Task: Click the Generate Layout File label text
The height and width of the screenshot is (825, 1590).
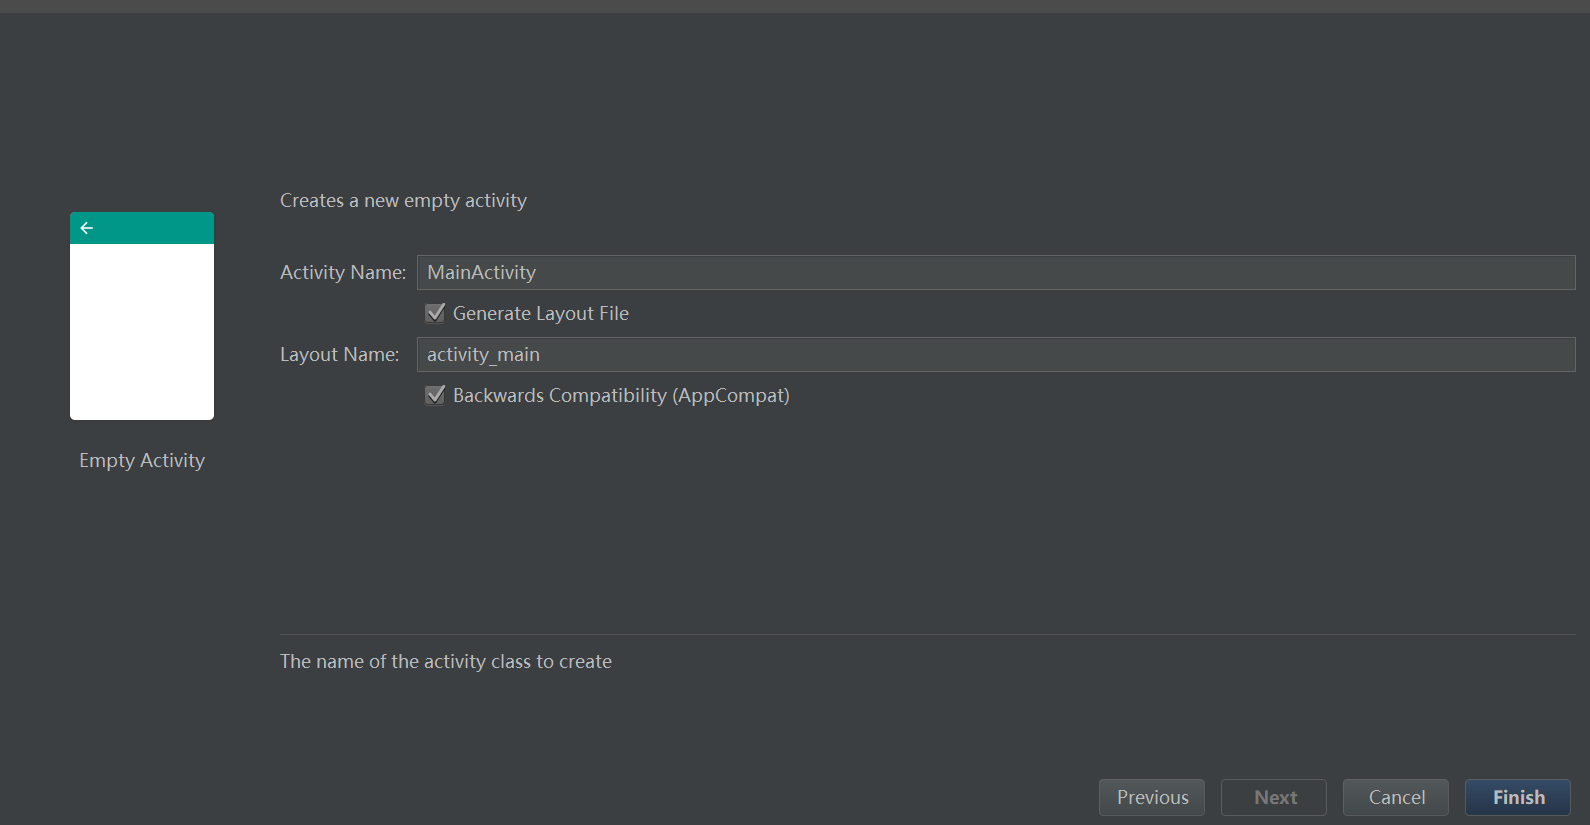Action: [x=540, y=313]
